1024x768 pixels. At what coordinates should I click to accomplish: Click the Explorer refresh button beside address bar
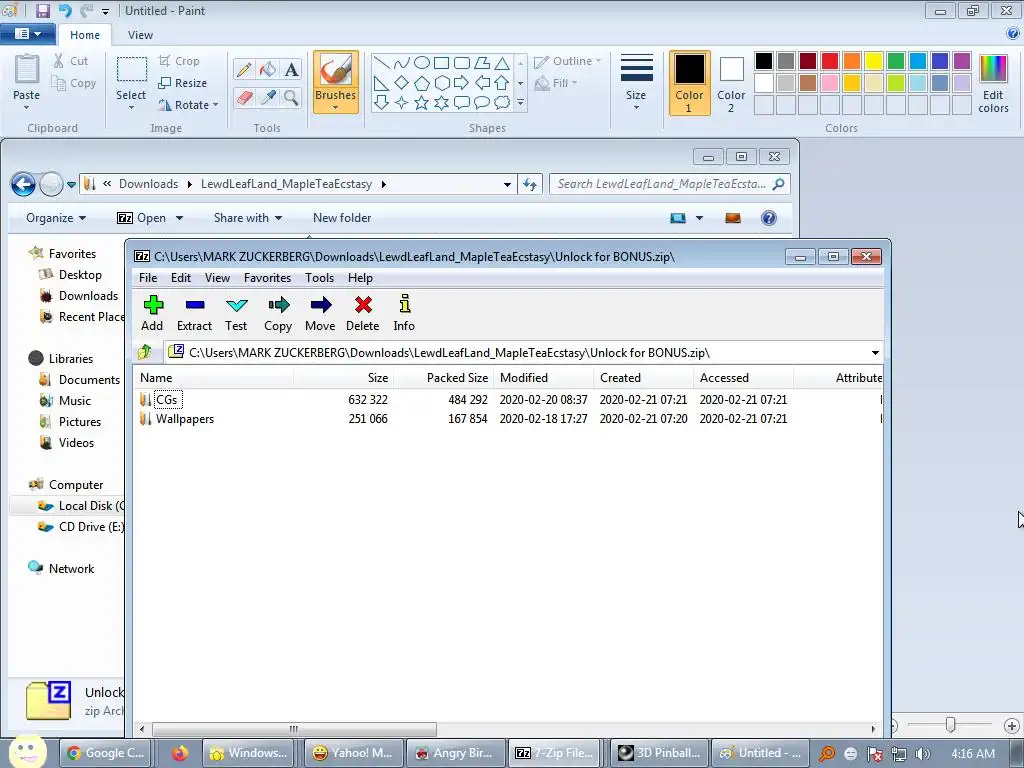coord(530,185)
